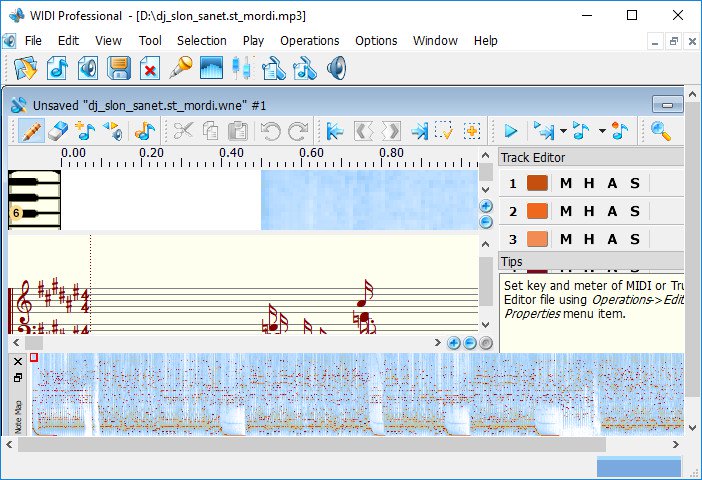Jump to start with left arrow-bar icon
The height and width of the screenshot is (480, 702).
tap(334, 131)
